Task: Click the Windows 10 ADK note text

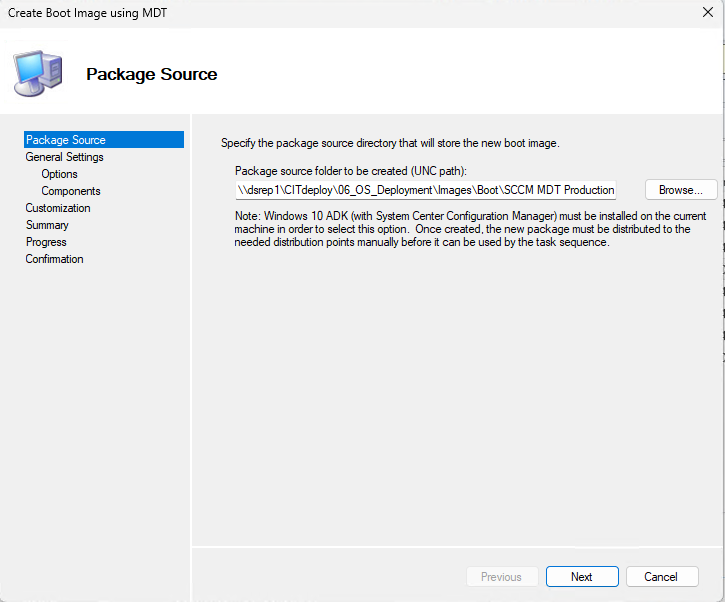Action: 470,229
